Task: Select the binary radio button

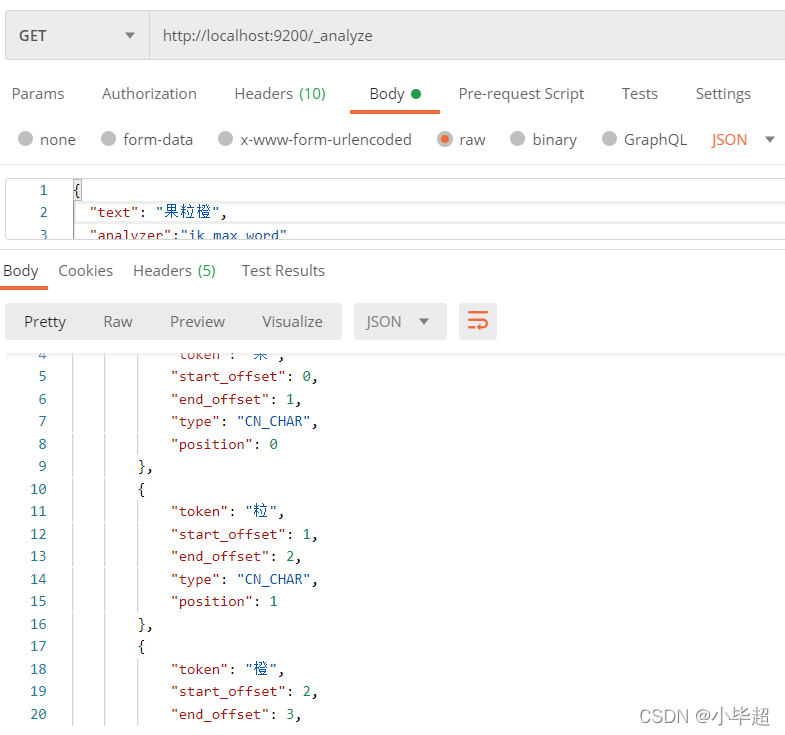Action: [517, 139]
